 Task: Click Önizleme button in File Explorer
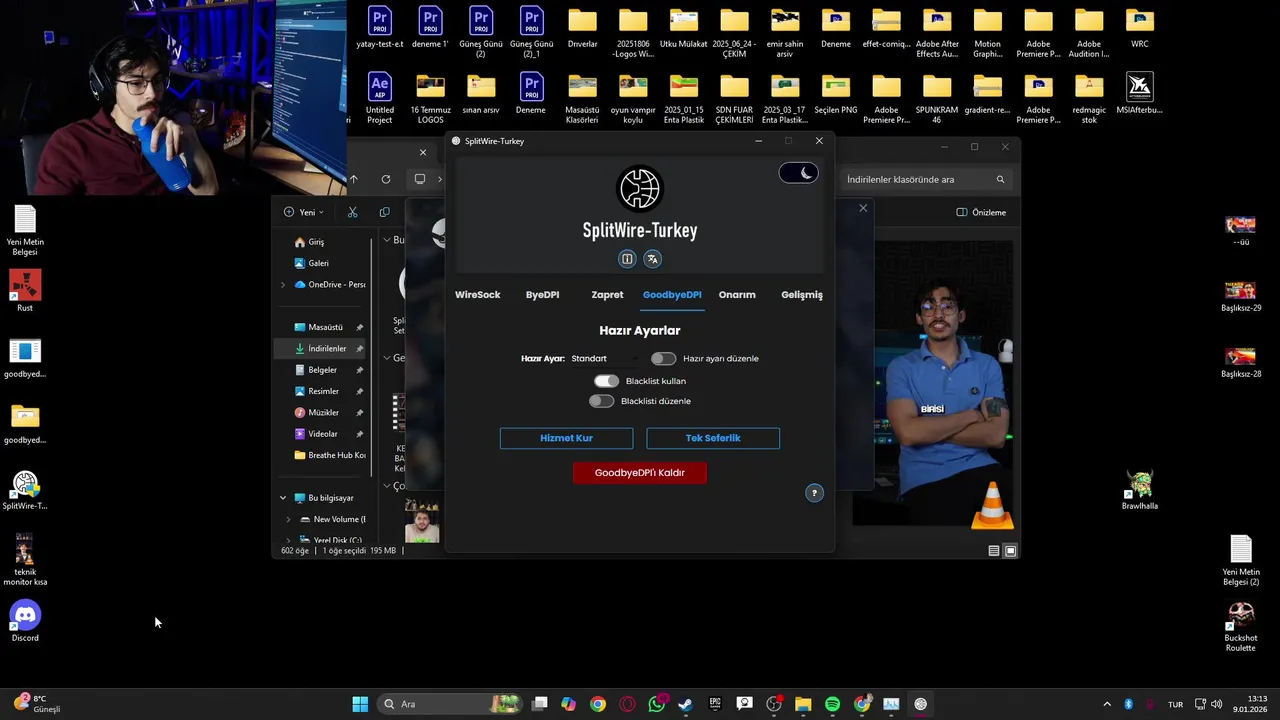pyautogui.click(x=981, y=212)
